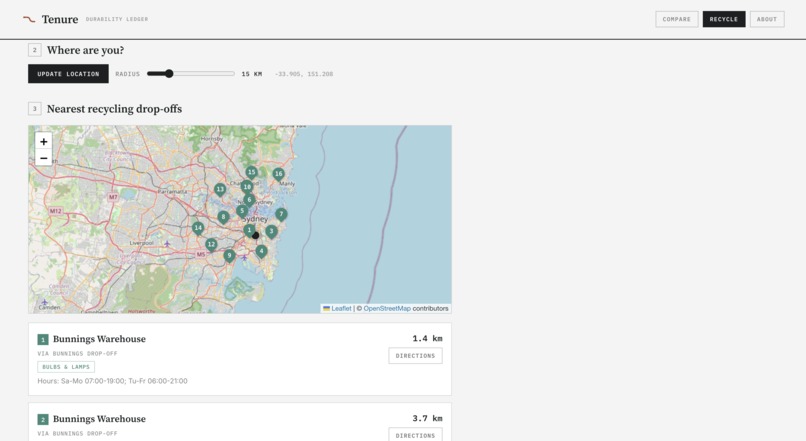The height and width of the screenshot is (441, 806).
Task: Select map marker number 6
Action: [249, 200]
